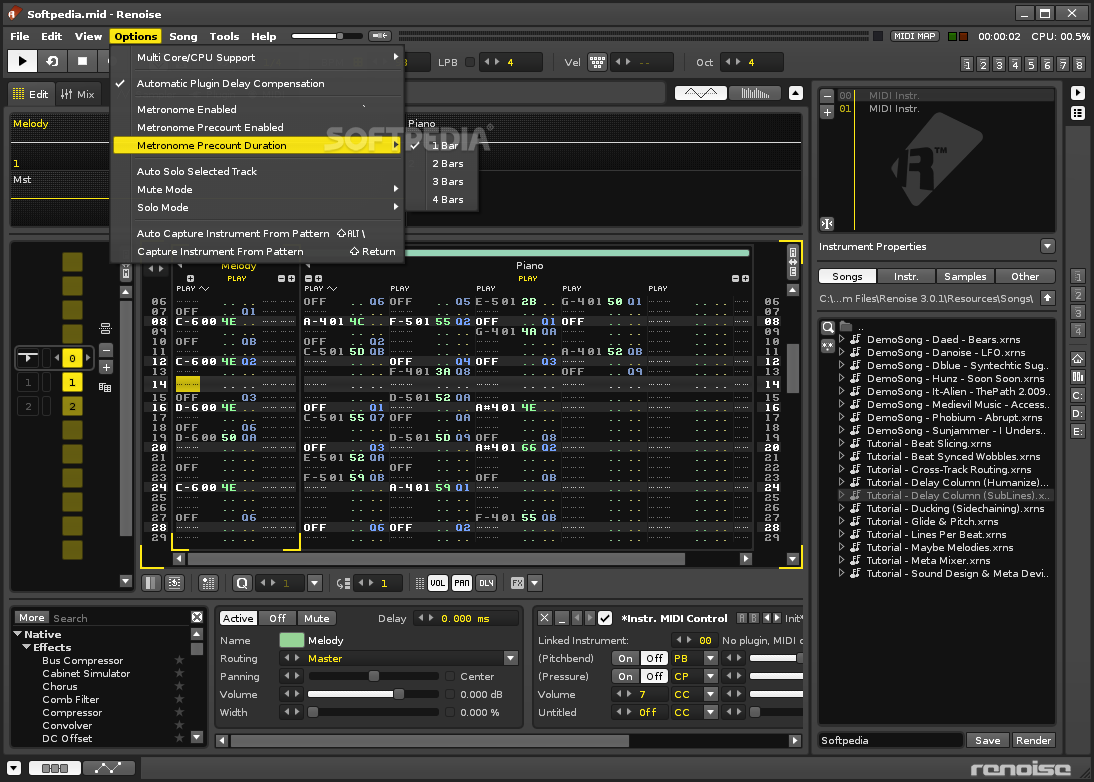Click the parent directory up arrow icon
Viewport: 1094px width, 782px height.
[1047, 298]
